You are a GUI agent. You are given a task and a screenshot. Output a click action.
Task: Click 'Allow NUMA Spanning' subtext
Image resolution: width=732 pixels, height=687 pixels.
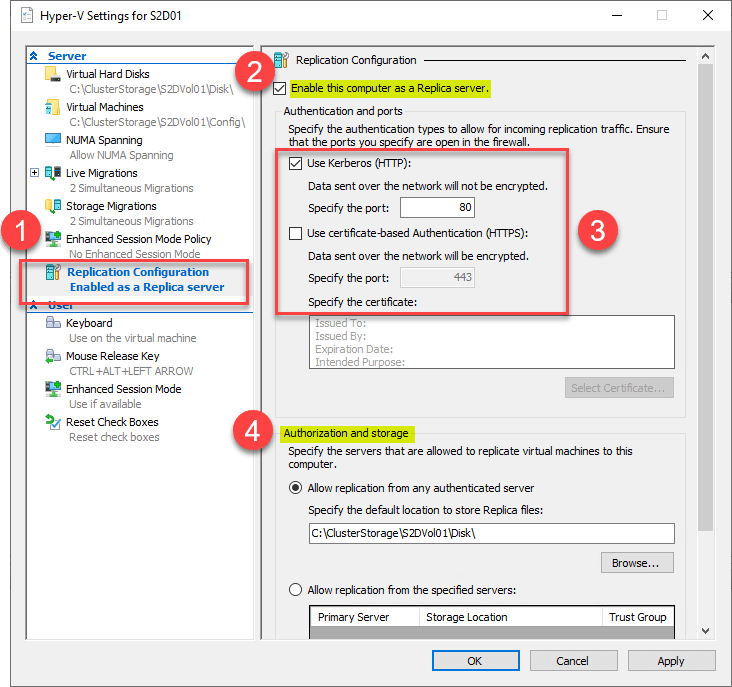click(121, 155)
